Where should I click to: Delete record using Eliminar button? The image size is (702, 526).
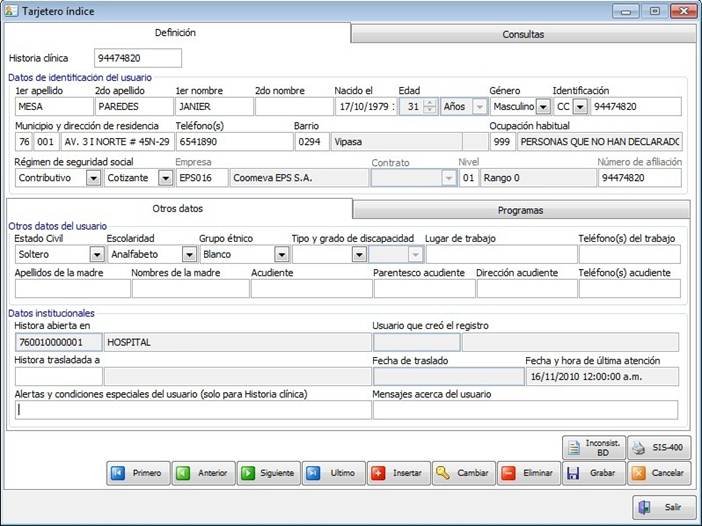pyautogui.click(x=529, y=473)
